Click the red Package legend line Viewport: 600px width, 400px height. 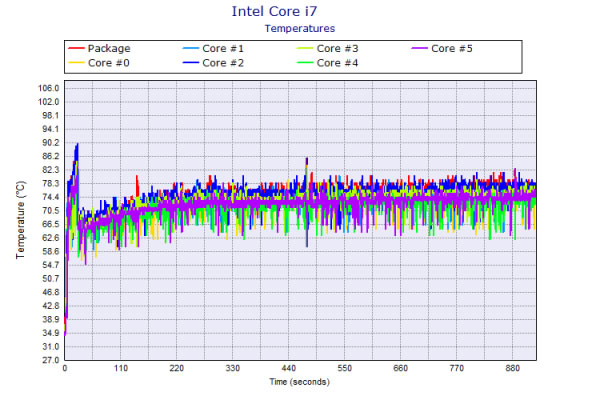tap(76, 48)
